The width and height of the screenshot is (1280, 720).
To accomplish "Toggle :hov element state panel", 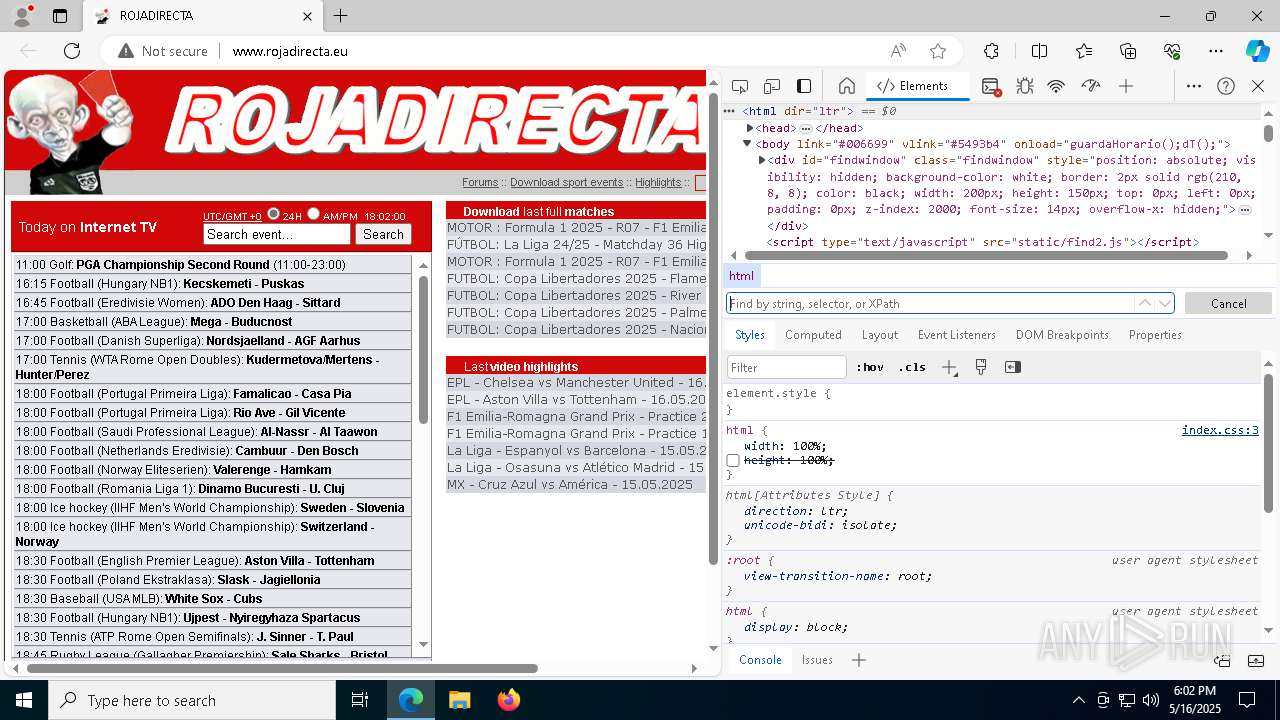I will 870,367.
